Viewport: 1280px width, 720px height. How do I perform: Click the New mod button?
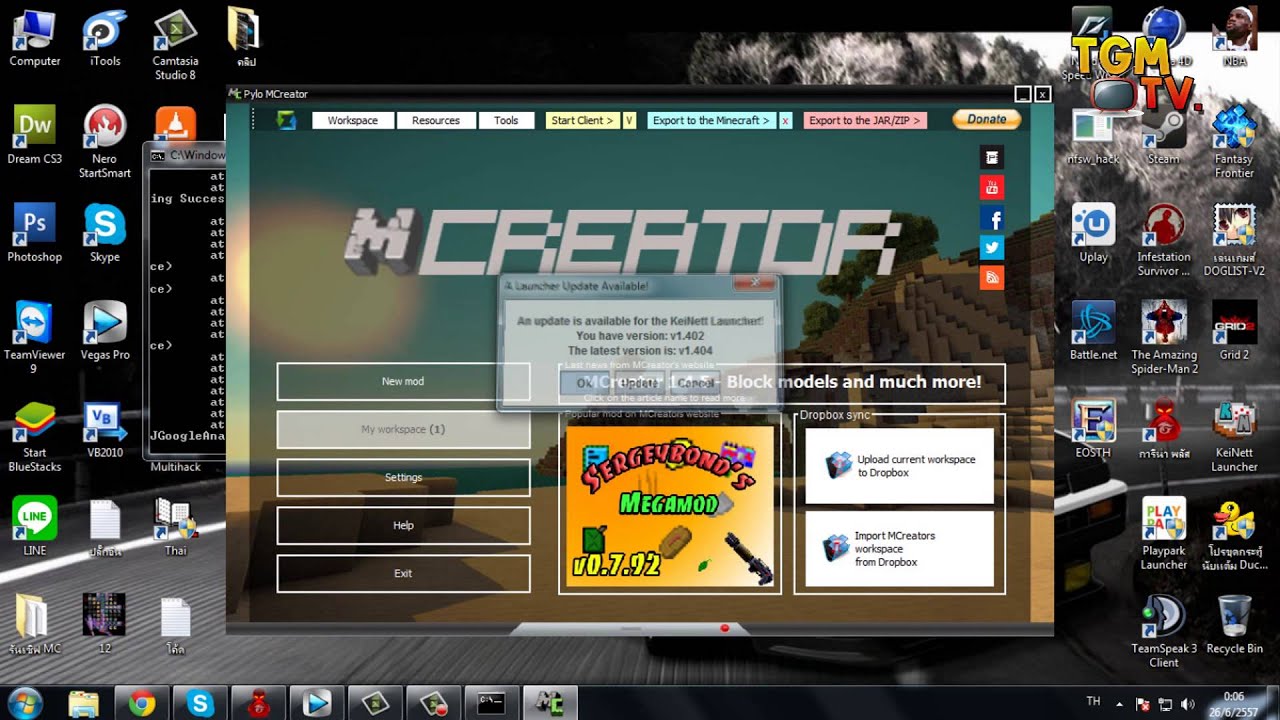coord(403,381)
